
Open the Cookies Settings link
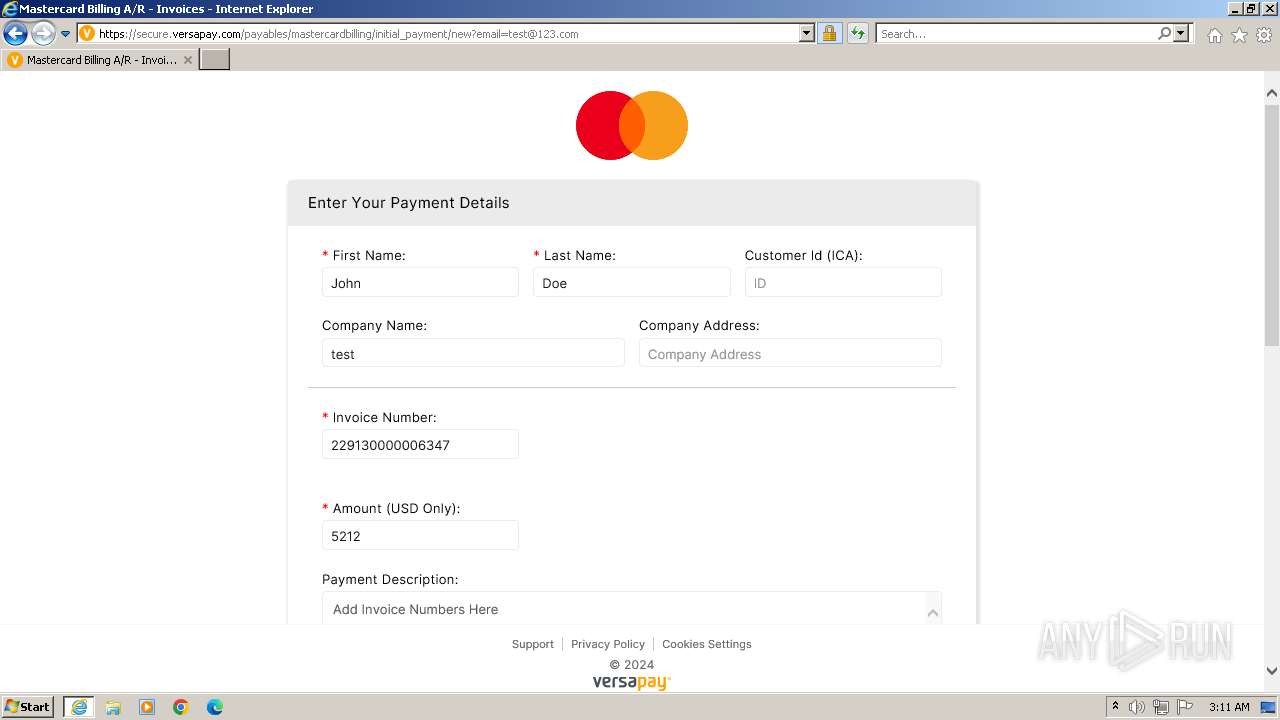pyautogui.click(x=707, y=644)
